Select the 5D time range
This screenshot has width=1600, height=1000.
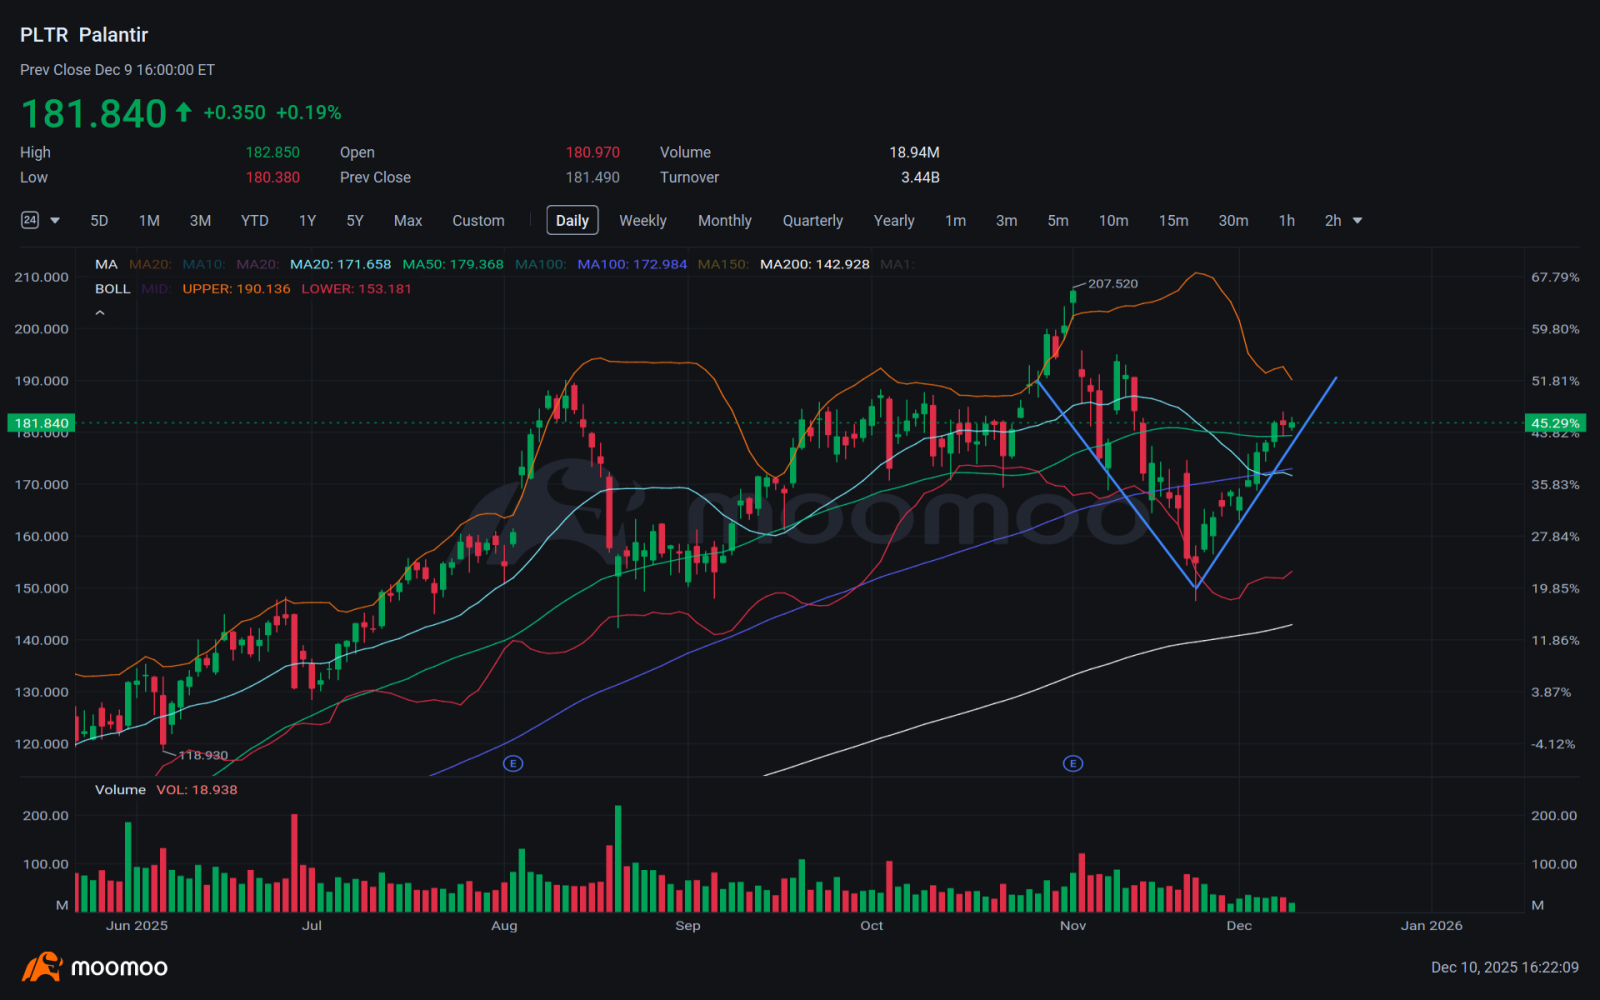tap(99, 220)
